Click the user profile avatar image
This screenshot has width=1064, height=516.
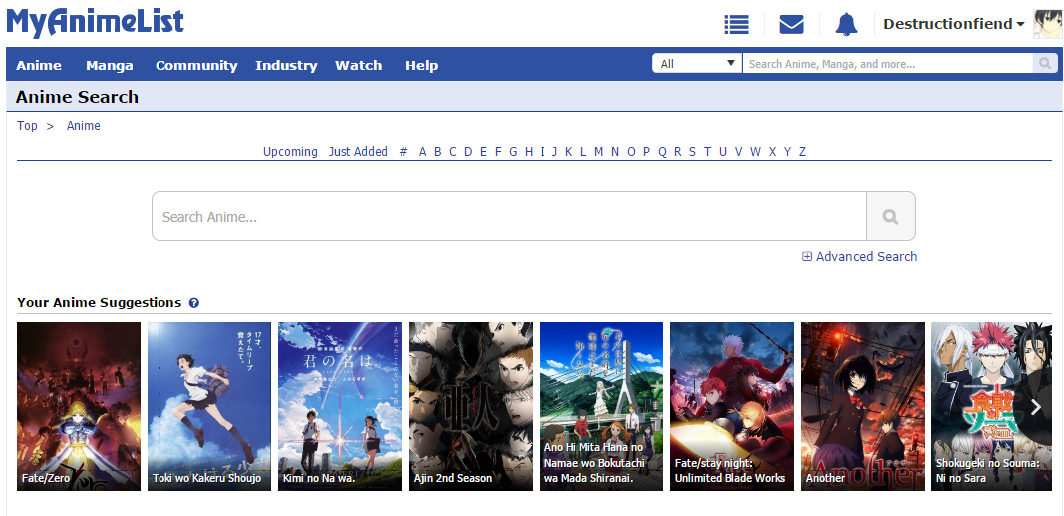[1047, 24]
